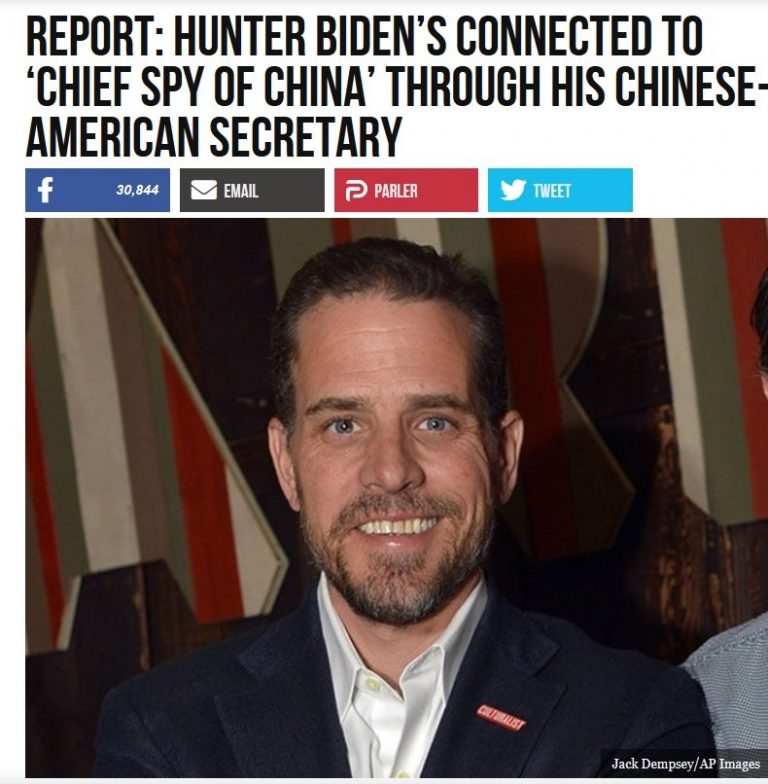Click the empty red area of the Parler button
The width and height of the screenshot is (768, 784).
point(446,190)
